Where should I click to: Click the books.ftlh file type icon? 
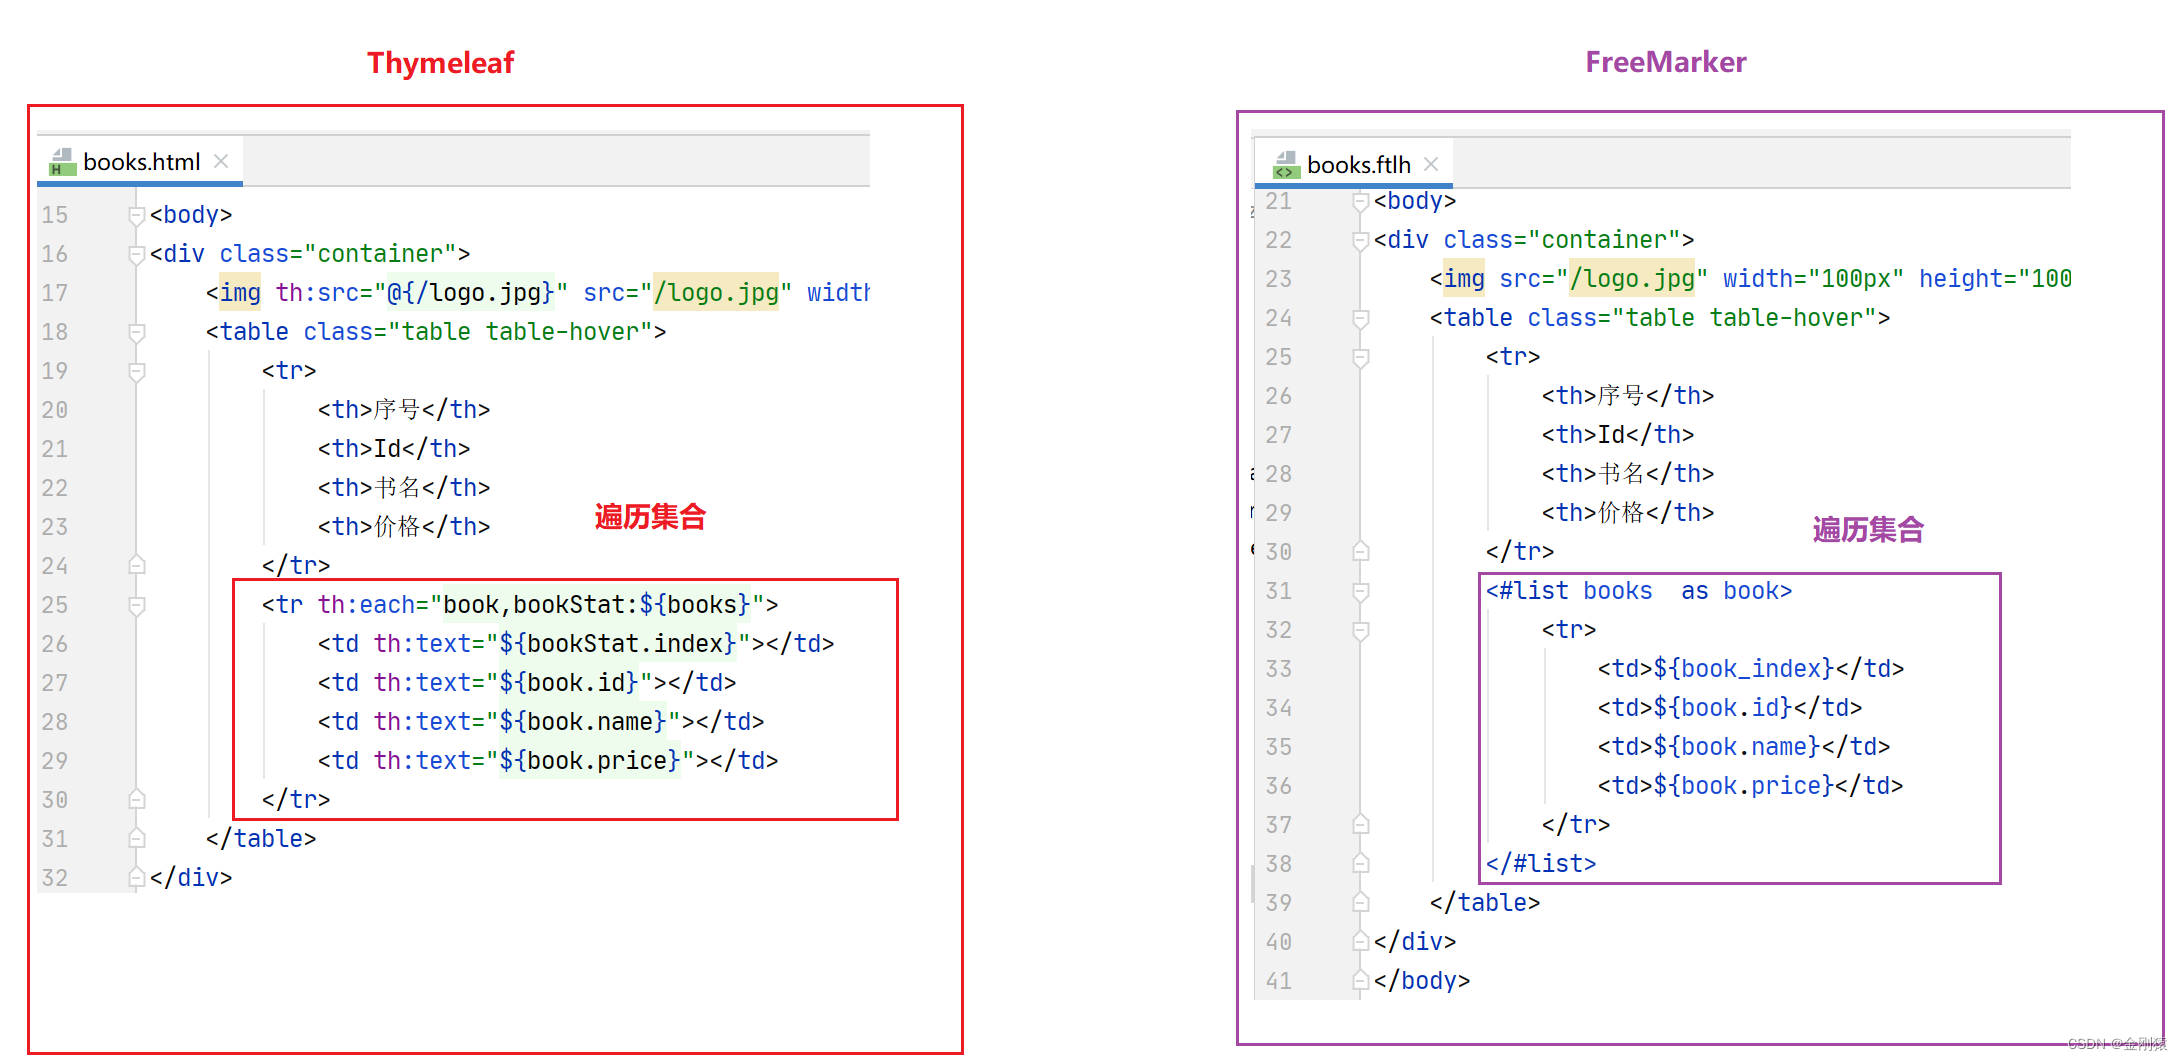[x=1286, y=165]
